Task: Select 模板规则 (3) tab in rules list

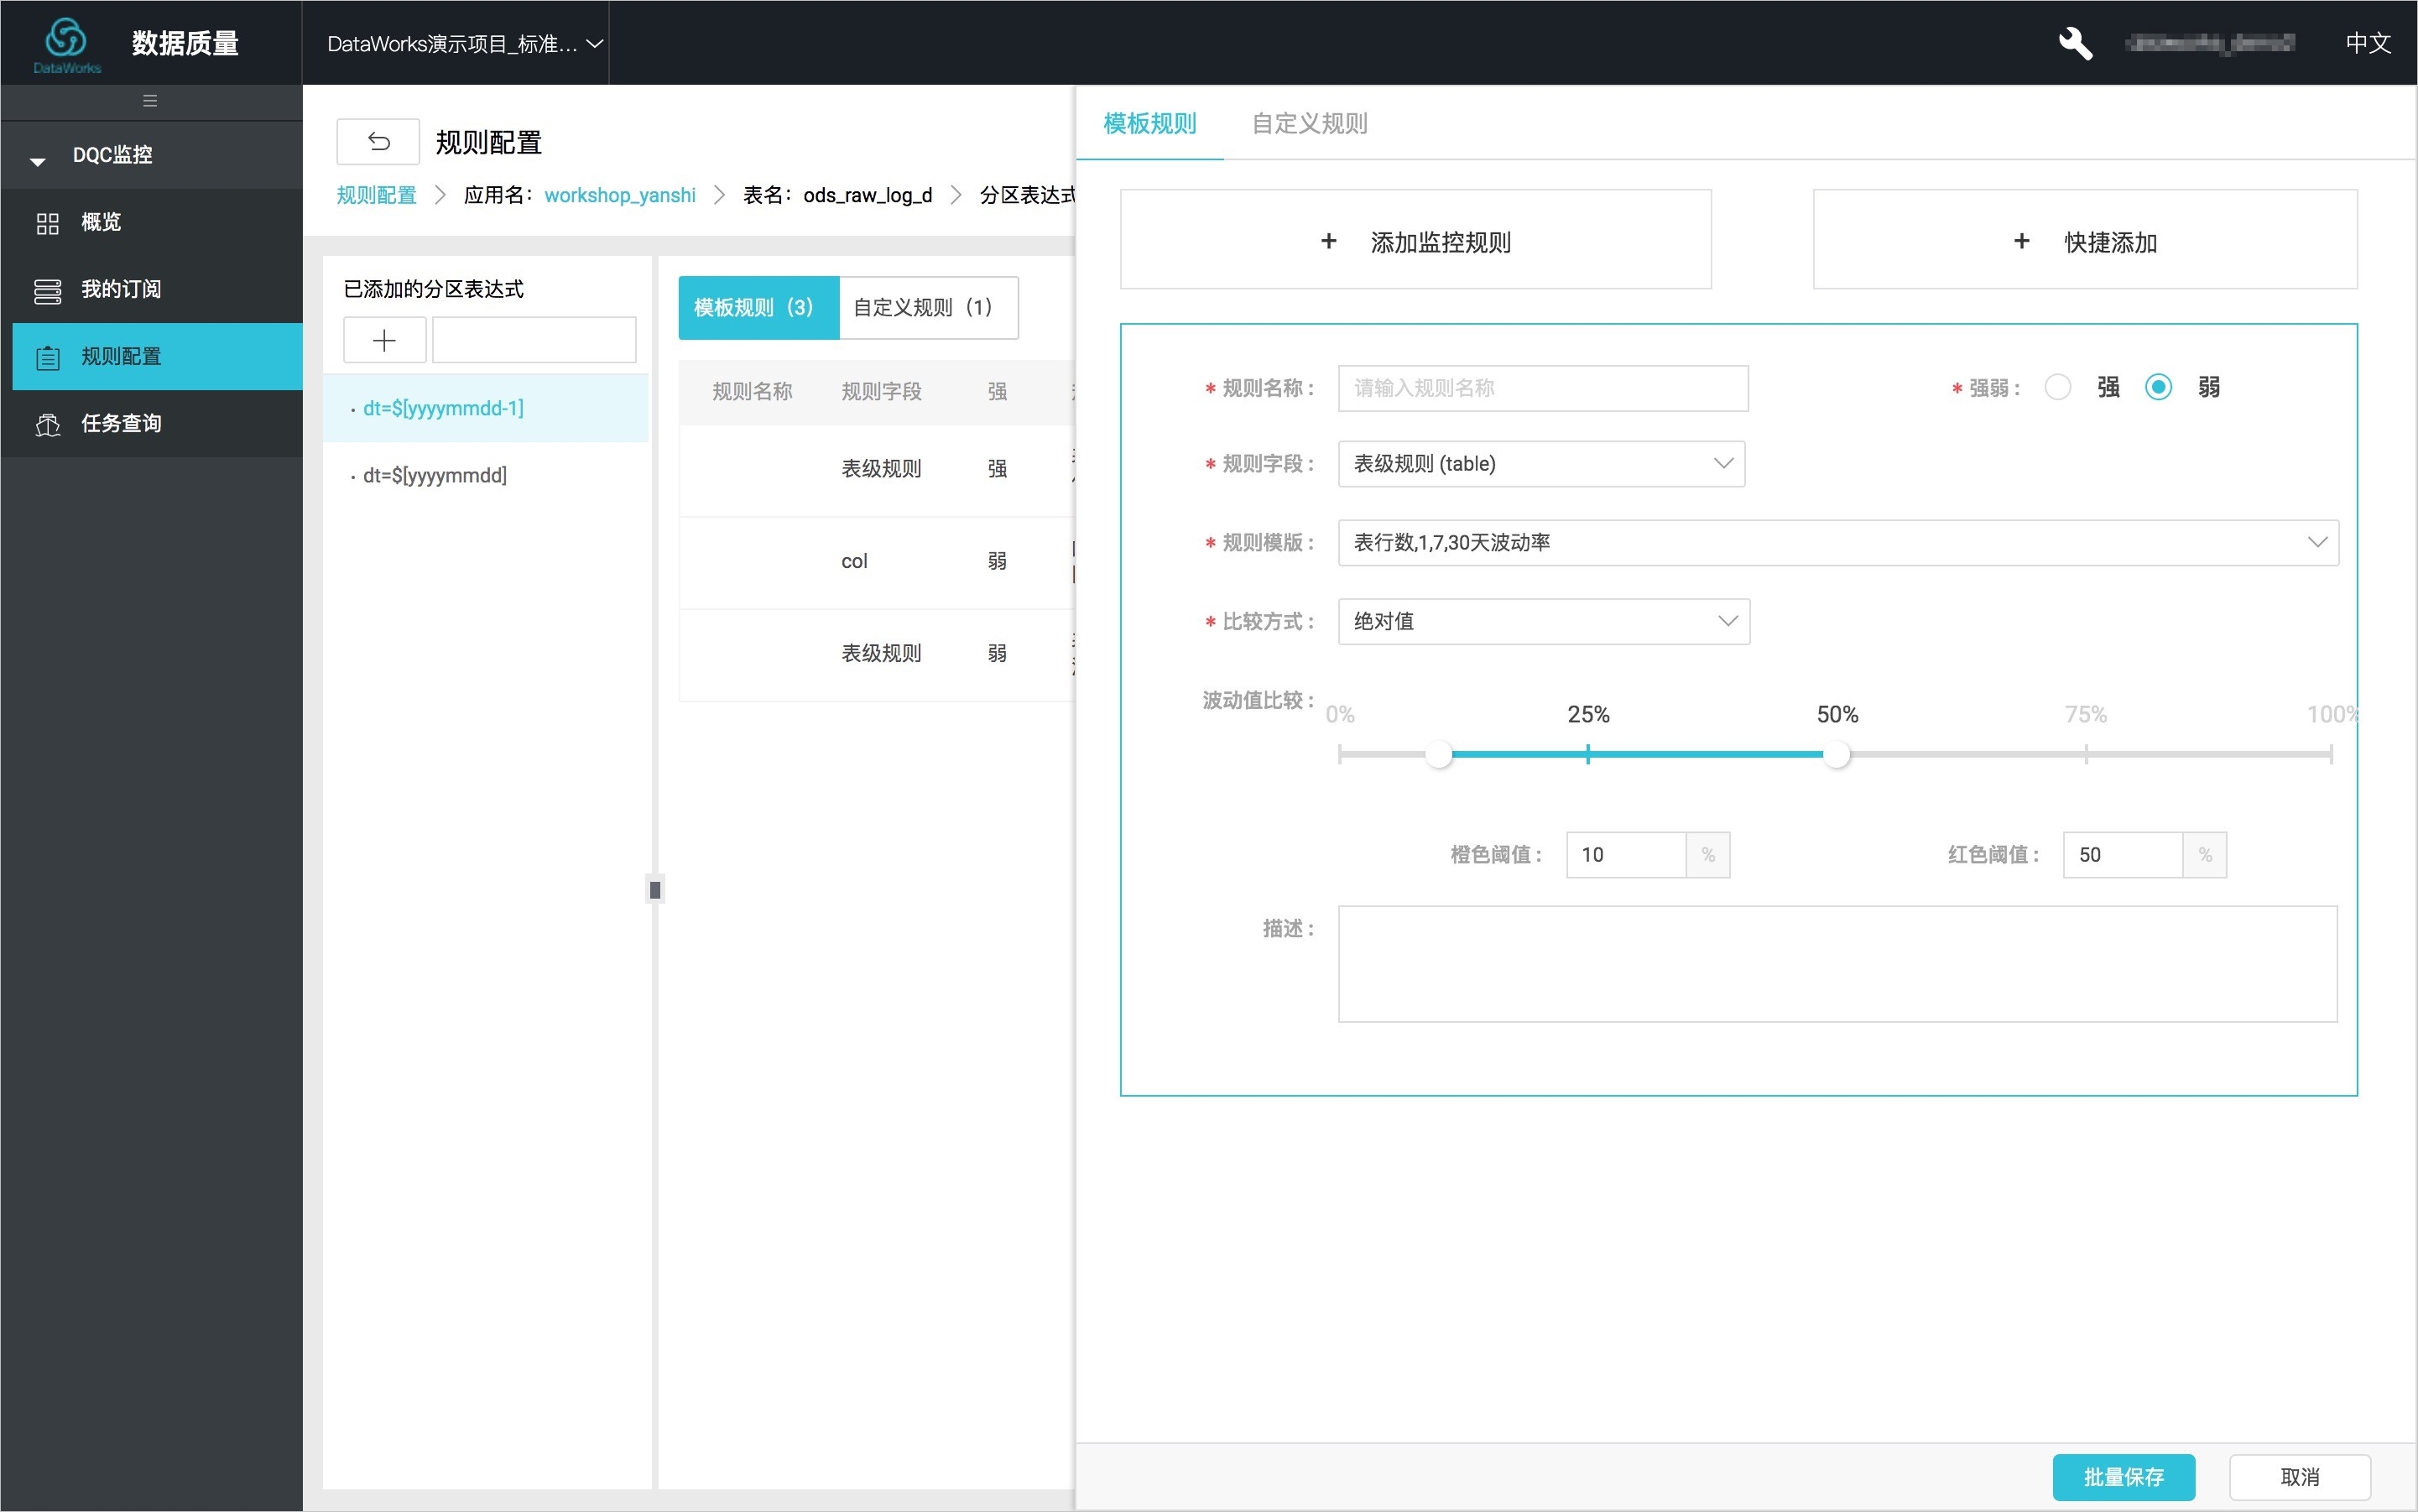Action: coord(758,308)
